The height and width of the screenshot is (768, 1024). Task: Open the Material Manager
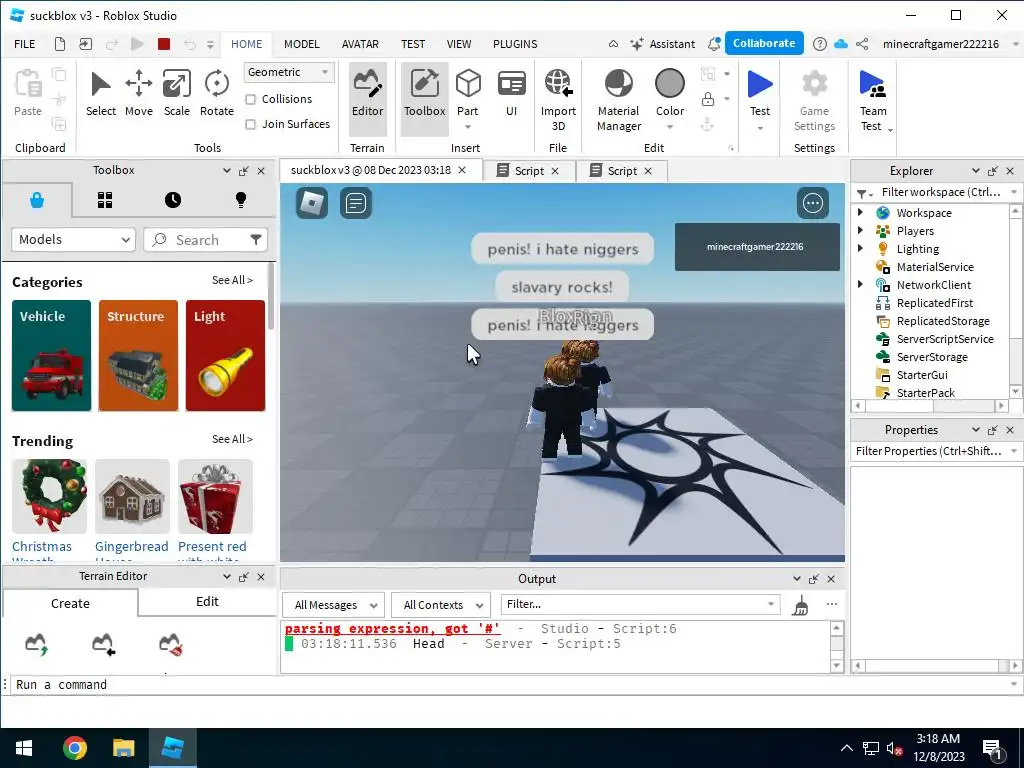[x=618, y=99]
